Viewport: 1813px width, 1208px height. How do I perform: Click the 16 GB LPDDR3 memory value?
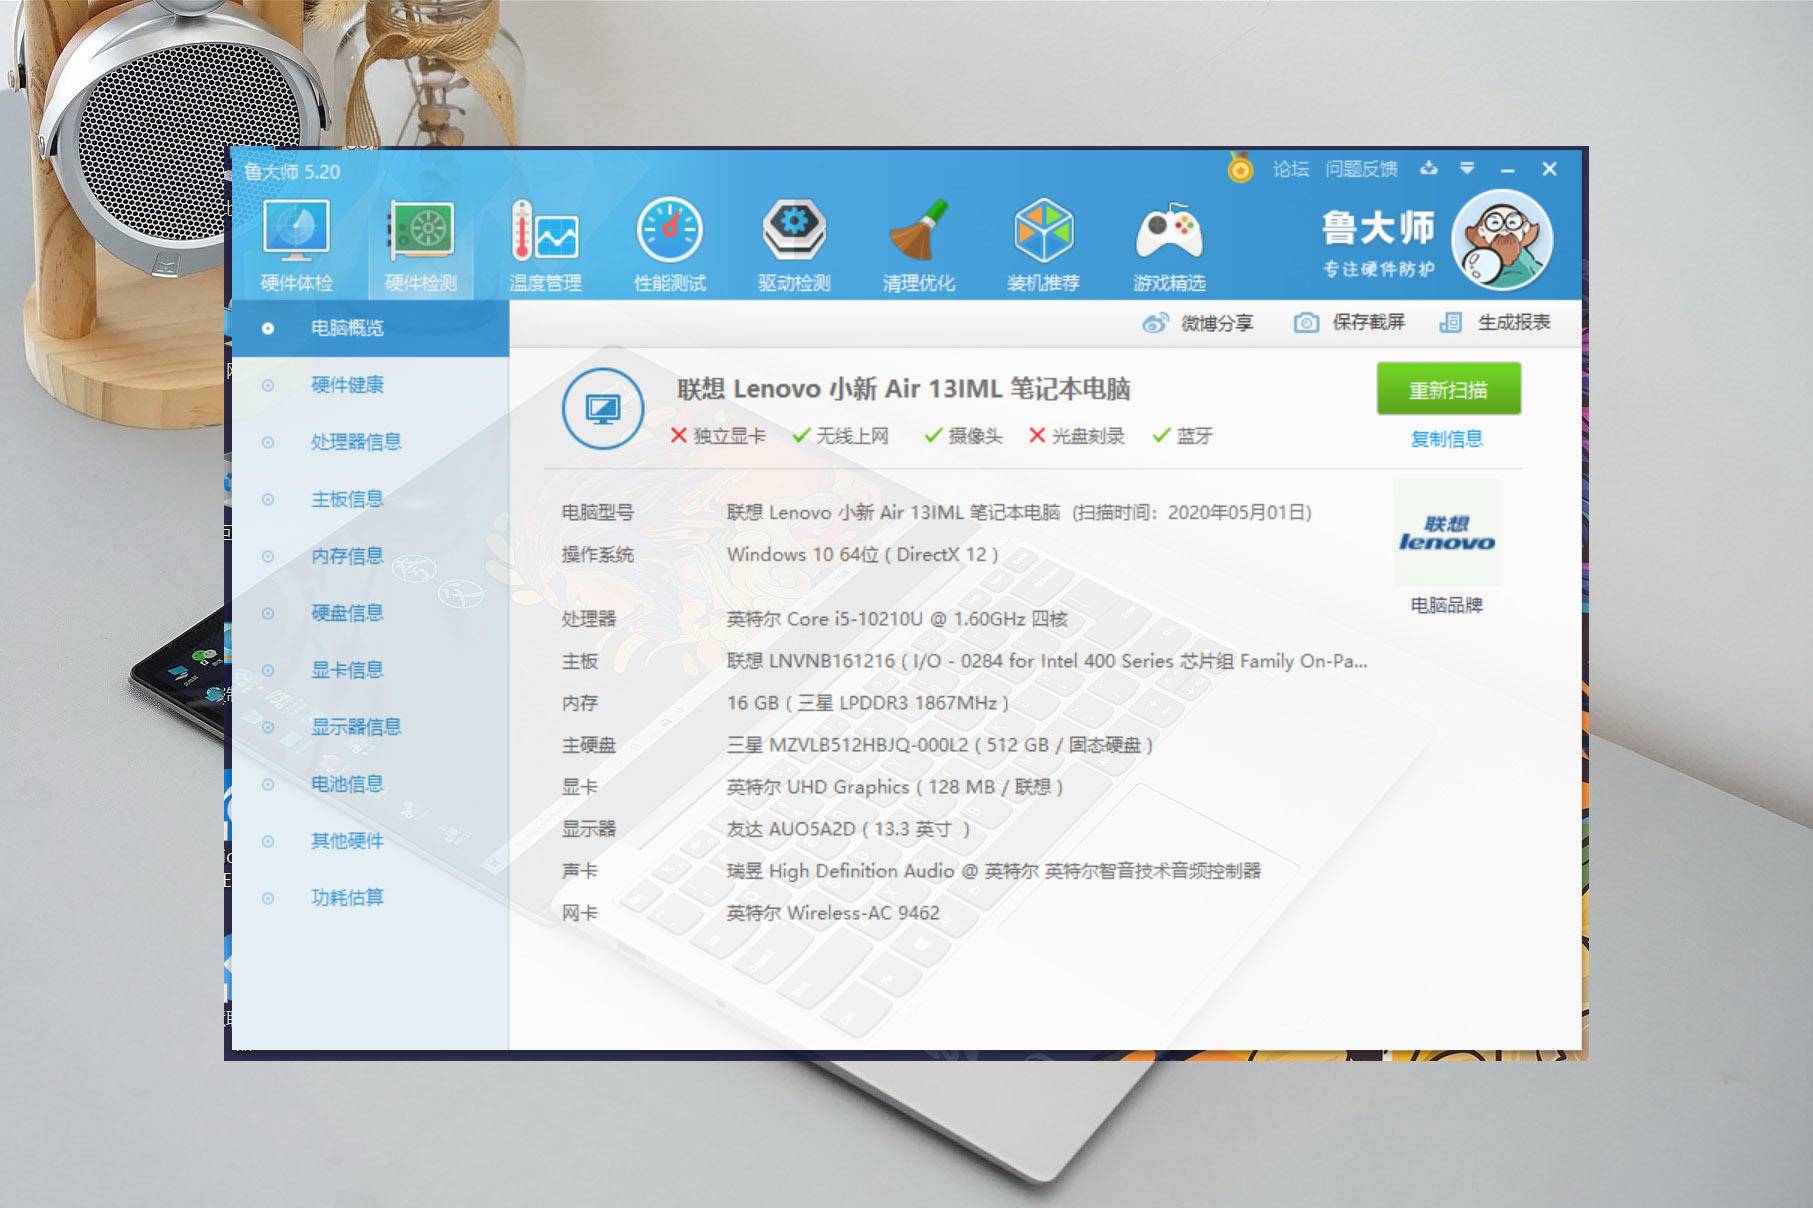point(868,703)
